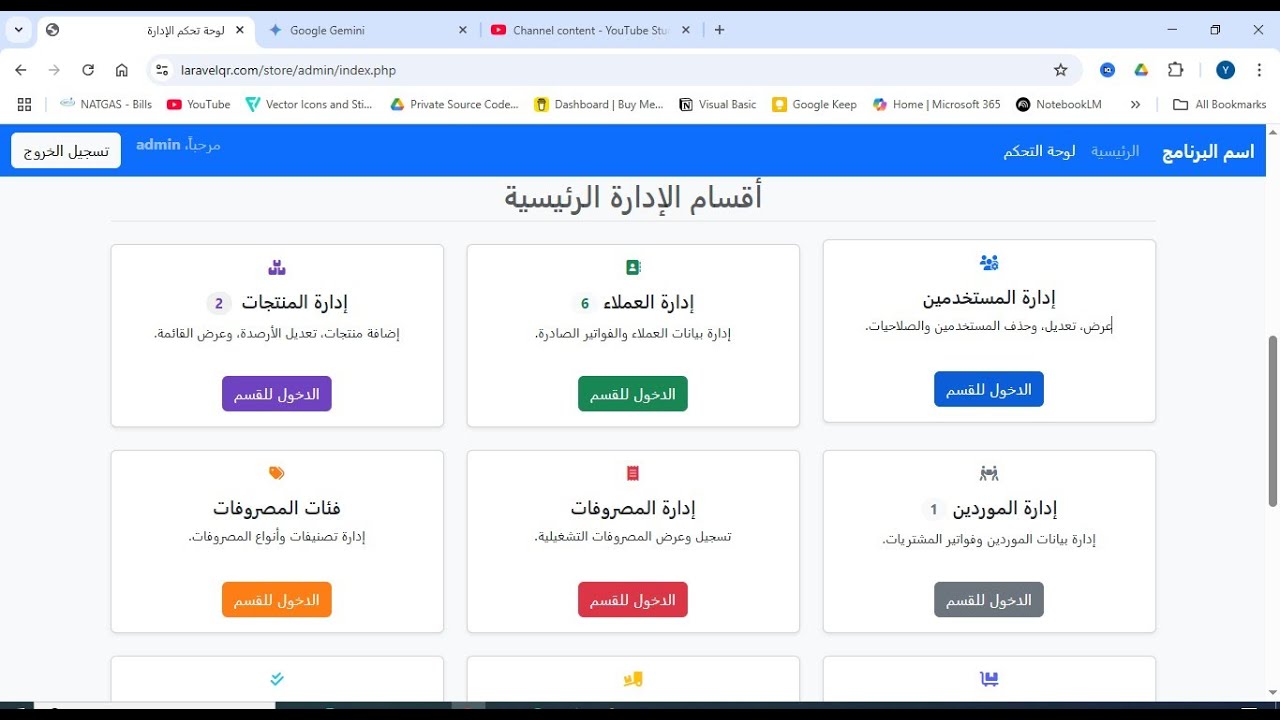Click the Google Drive extension icon
The width and height of the screenshot is (1280, 720).
[1141, 70]
